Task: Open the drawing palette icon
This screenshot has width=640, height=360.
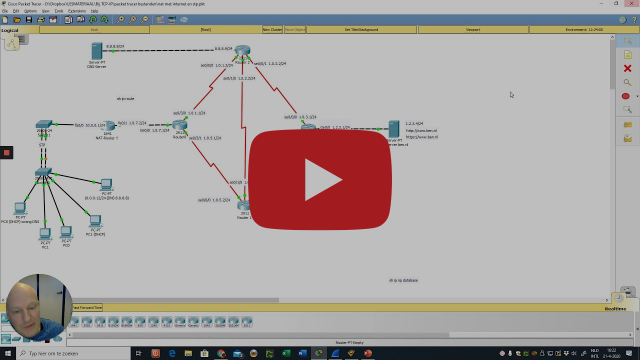Action: click(x=160, y=20)
